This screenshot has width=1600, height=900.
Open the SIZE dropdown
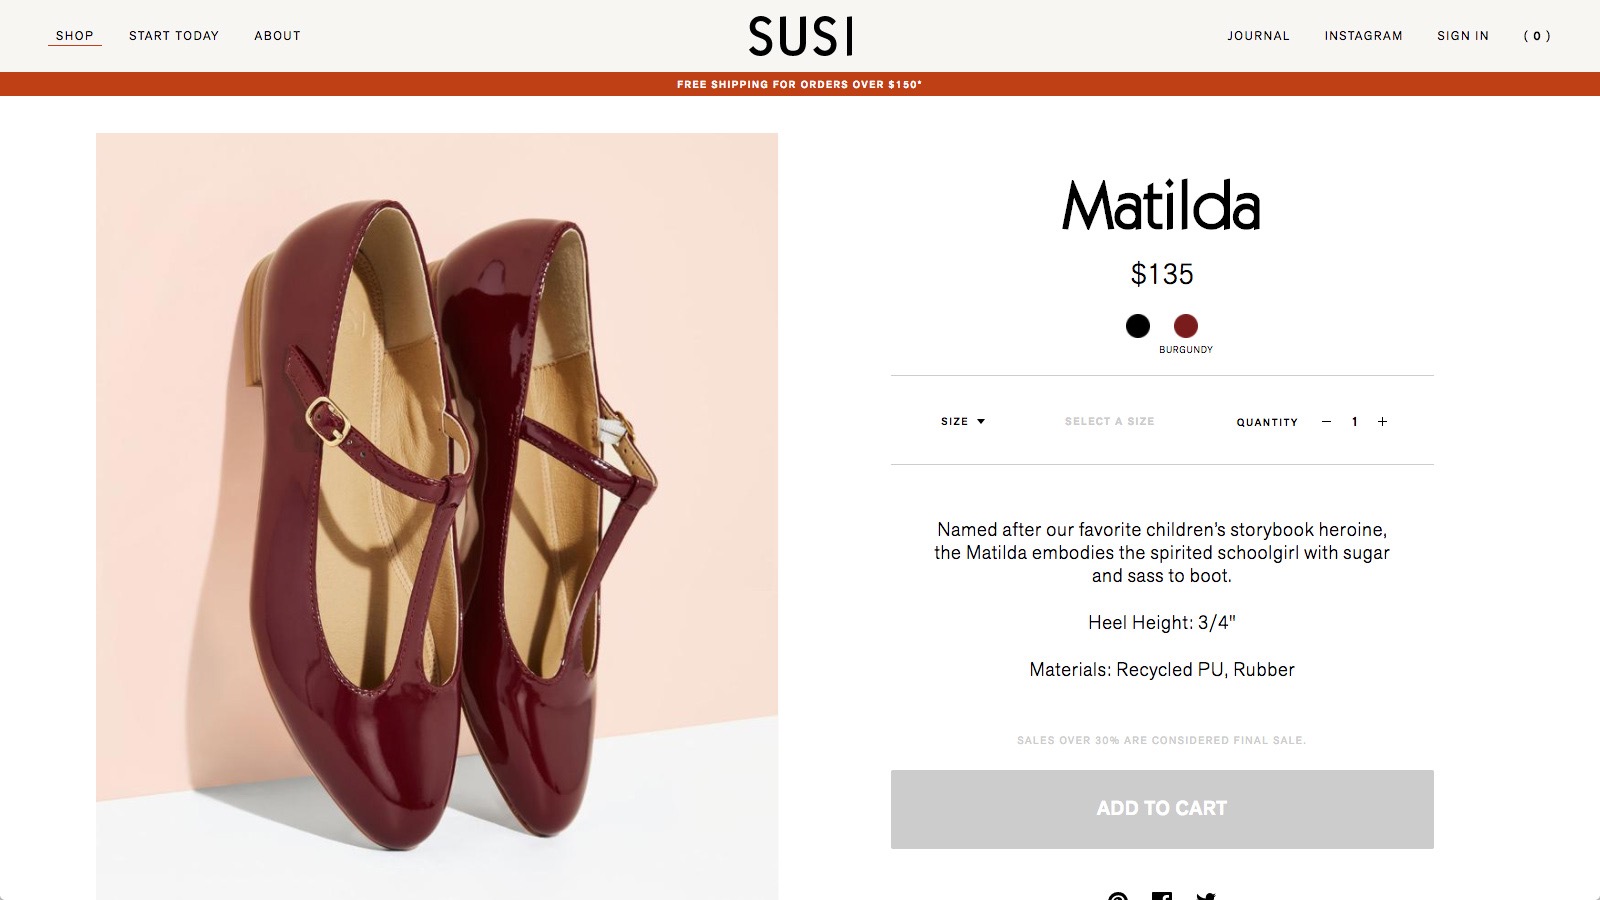tap(962, 421)
